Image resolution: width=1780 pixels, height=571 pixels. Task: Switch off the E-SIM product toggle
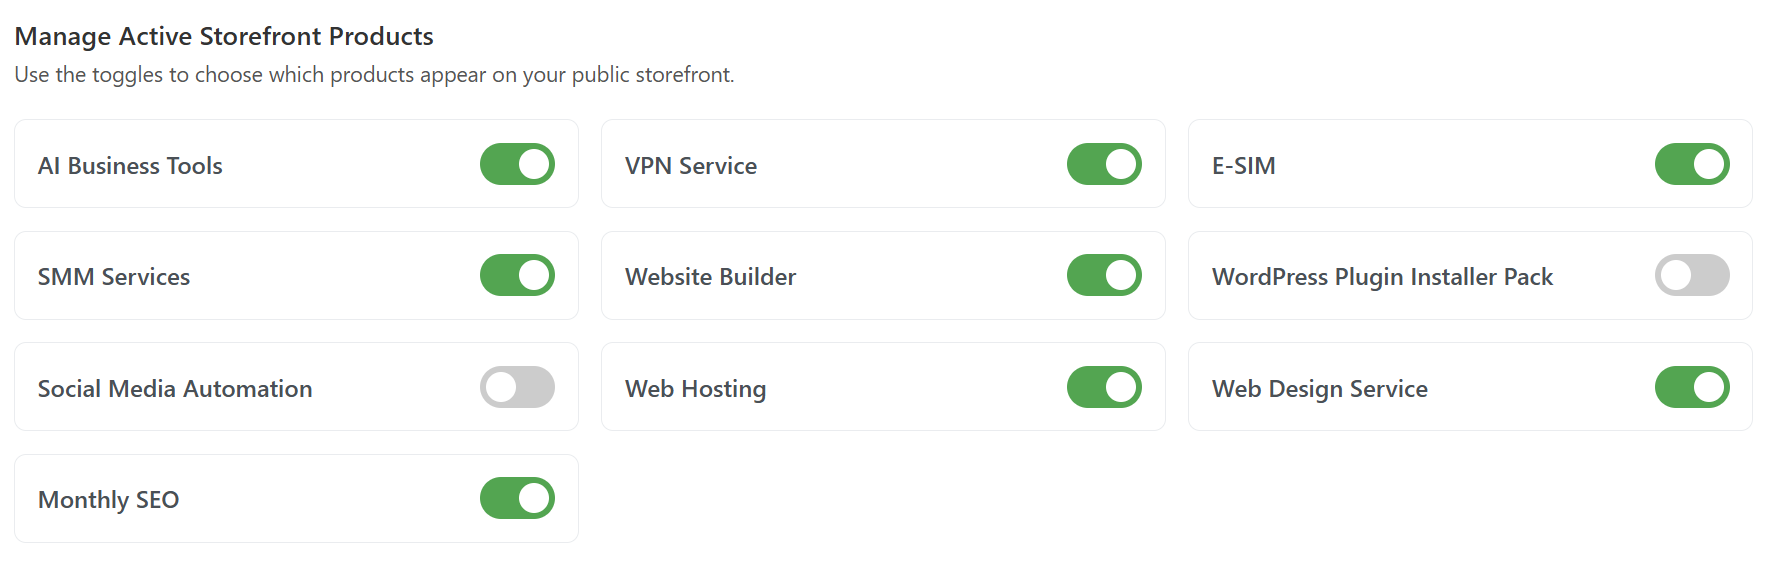tap(1691, 164)
